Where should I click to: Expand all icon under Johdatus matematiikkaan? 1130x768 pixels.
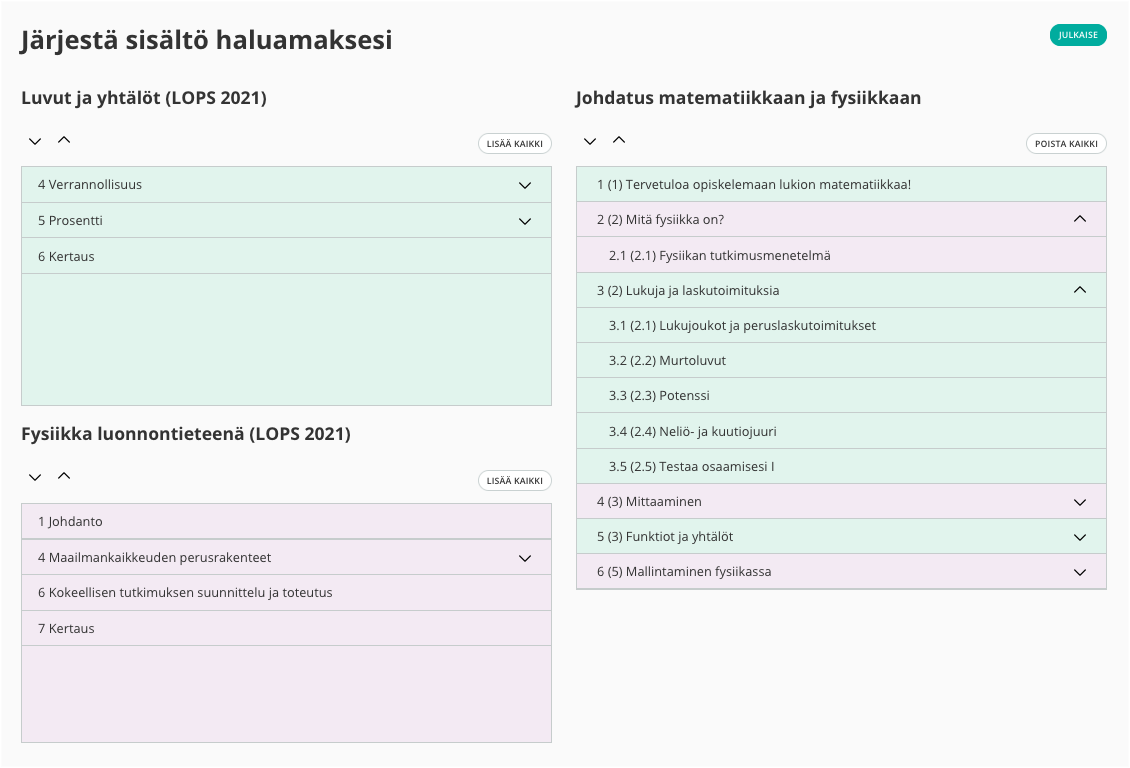590,141
